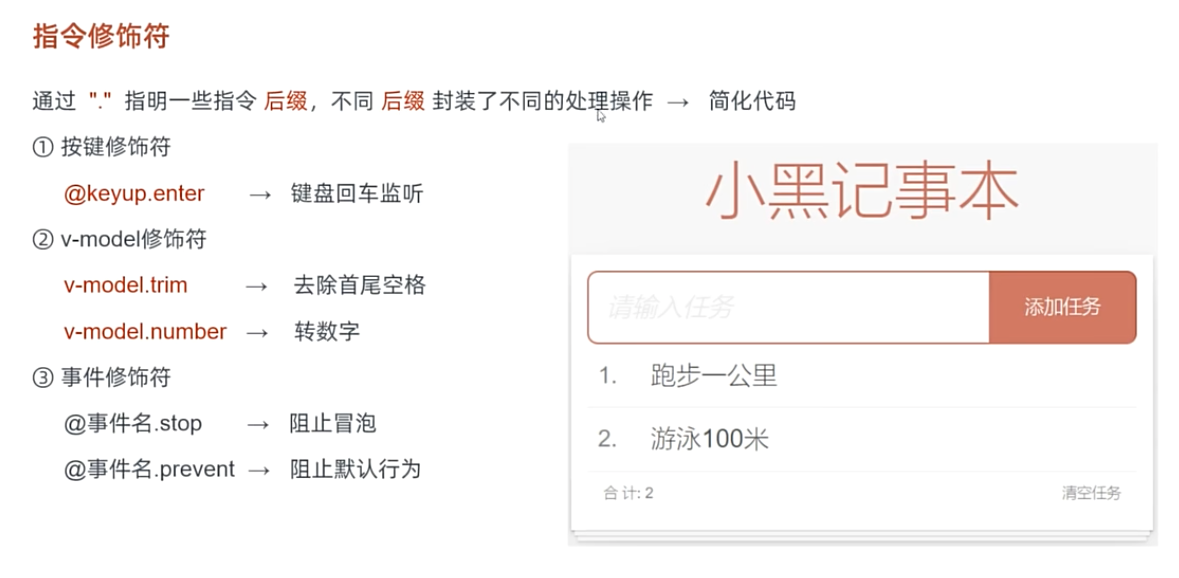Click the 清空任务 link
The image size is (1179, 578).
pos(1091,493)
